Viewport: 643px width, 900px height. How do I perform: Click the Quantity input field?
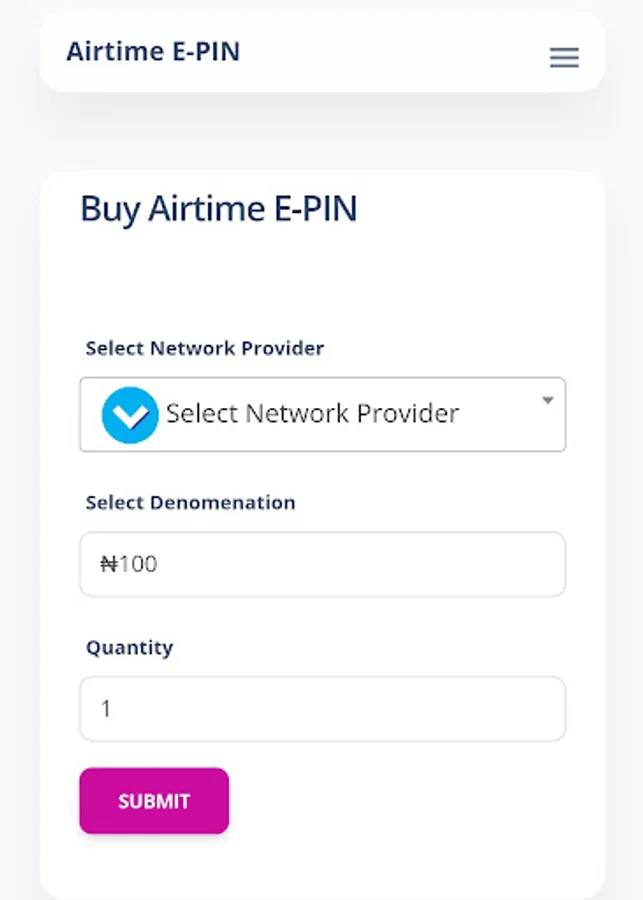(x=322, y=709)
